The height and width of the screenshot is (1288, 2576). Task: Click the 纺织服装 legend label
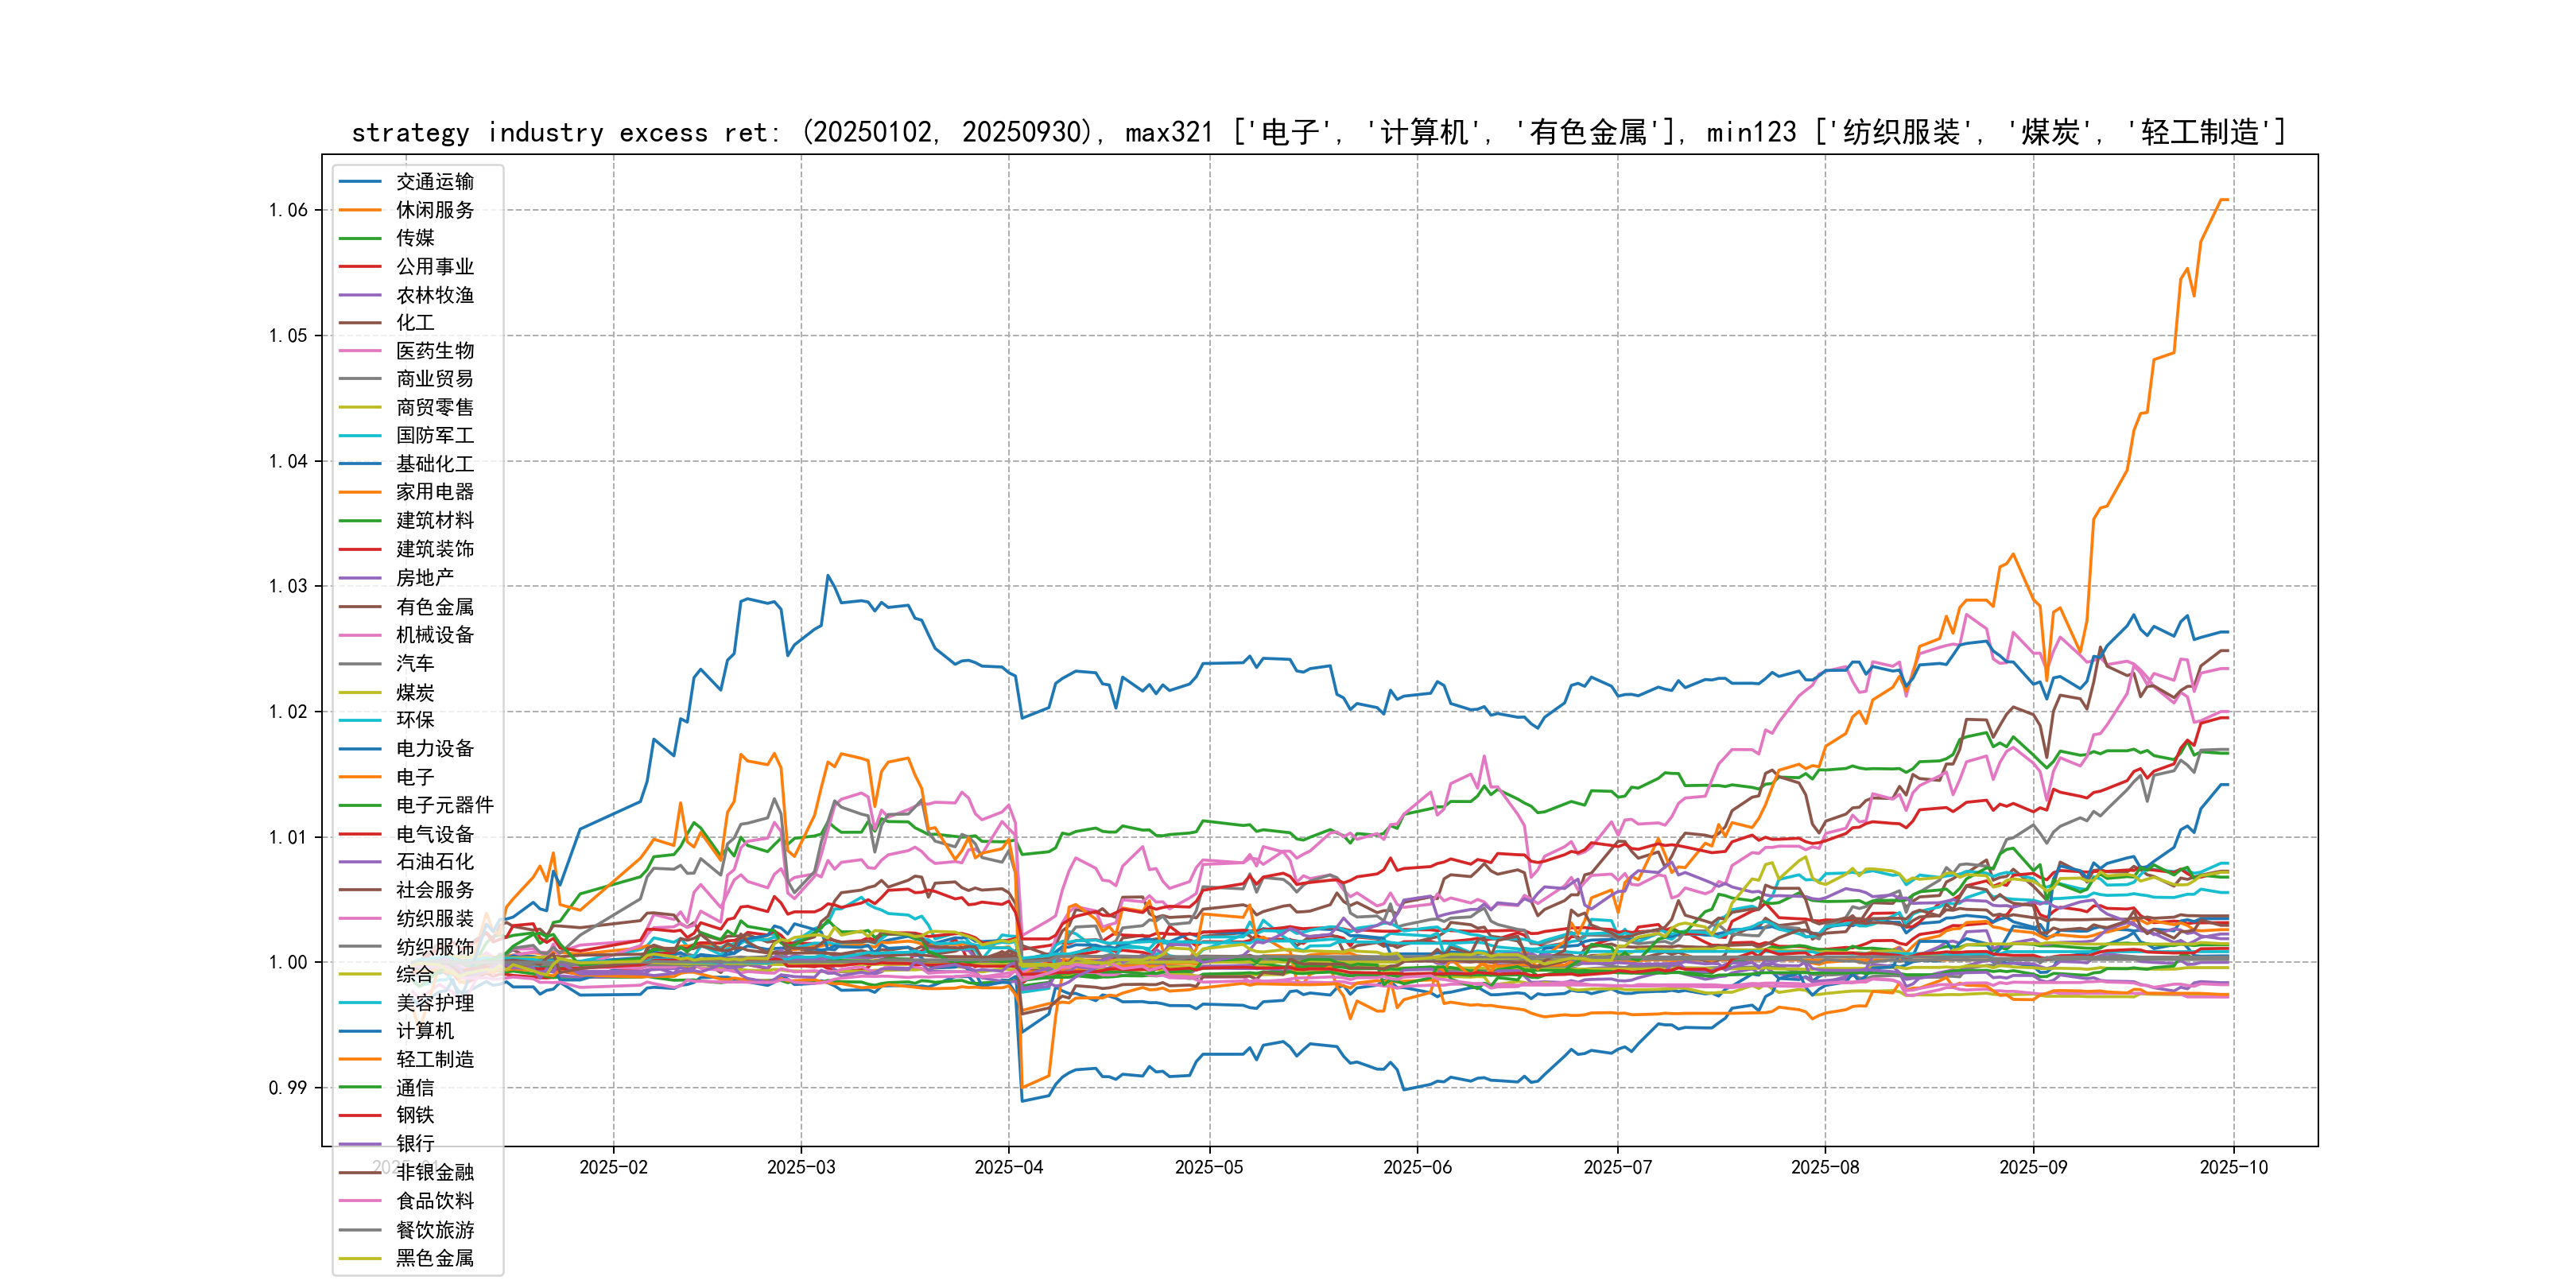434,918
